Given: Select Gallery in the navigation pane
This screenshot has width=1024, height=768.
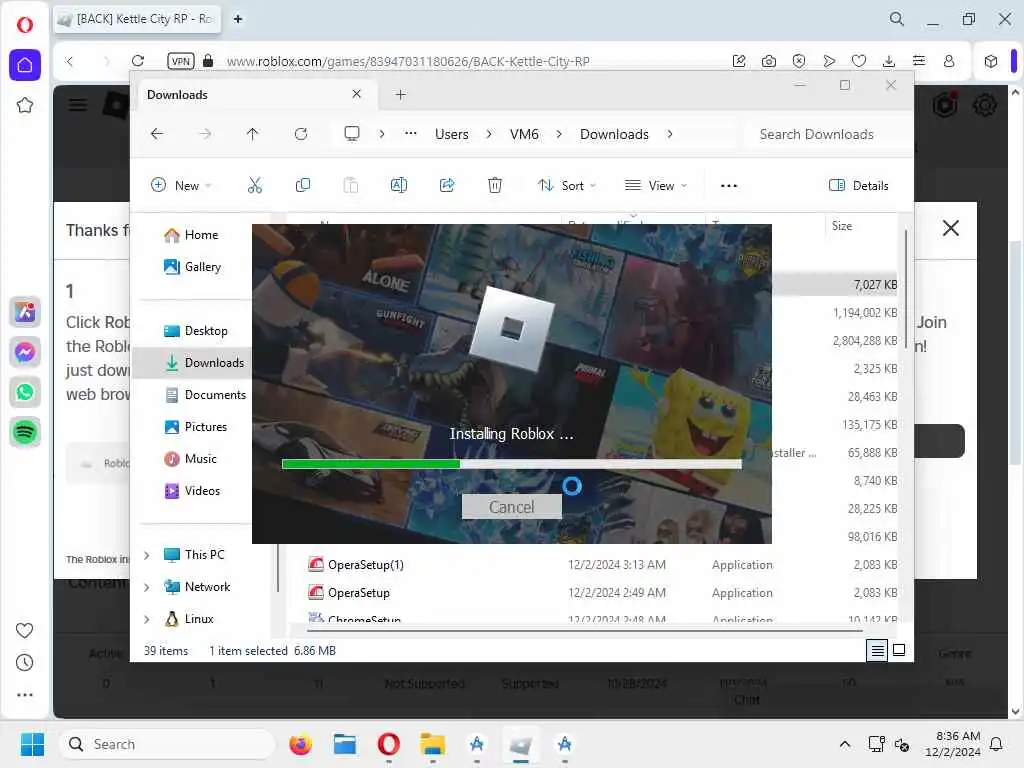Looking at the screenshot, I should click(193, 266).
